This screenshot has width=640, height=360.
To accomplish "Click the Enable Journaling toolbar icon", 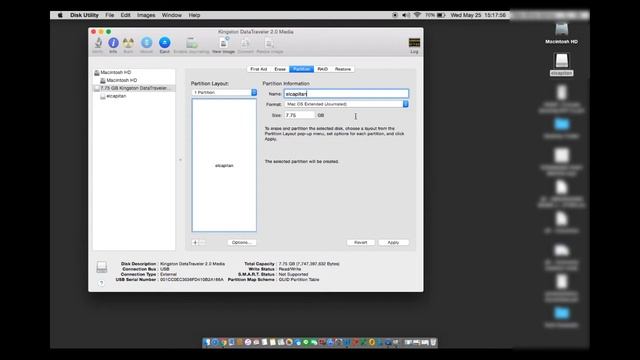I will tap(191, 43).
